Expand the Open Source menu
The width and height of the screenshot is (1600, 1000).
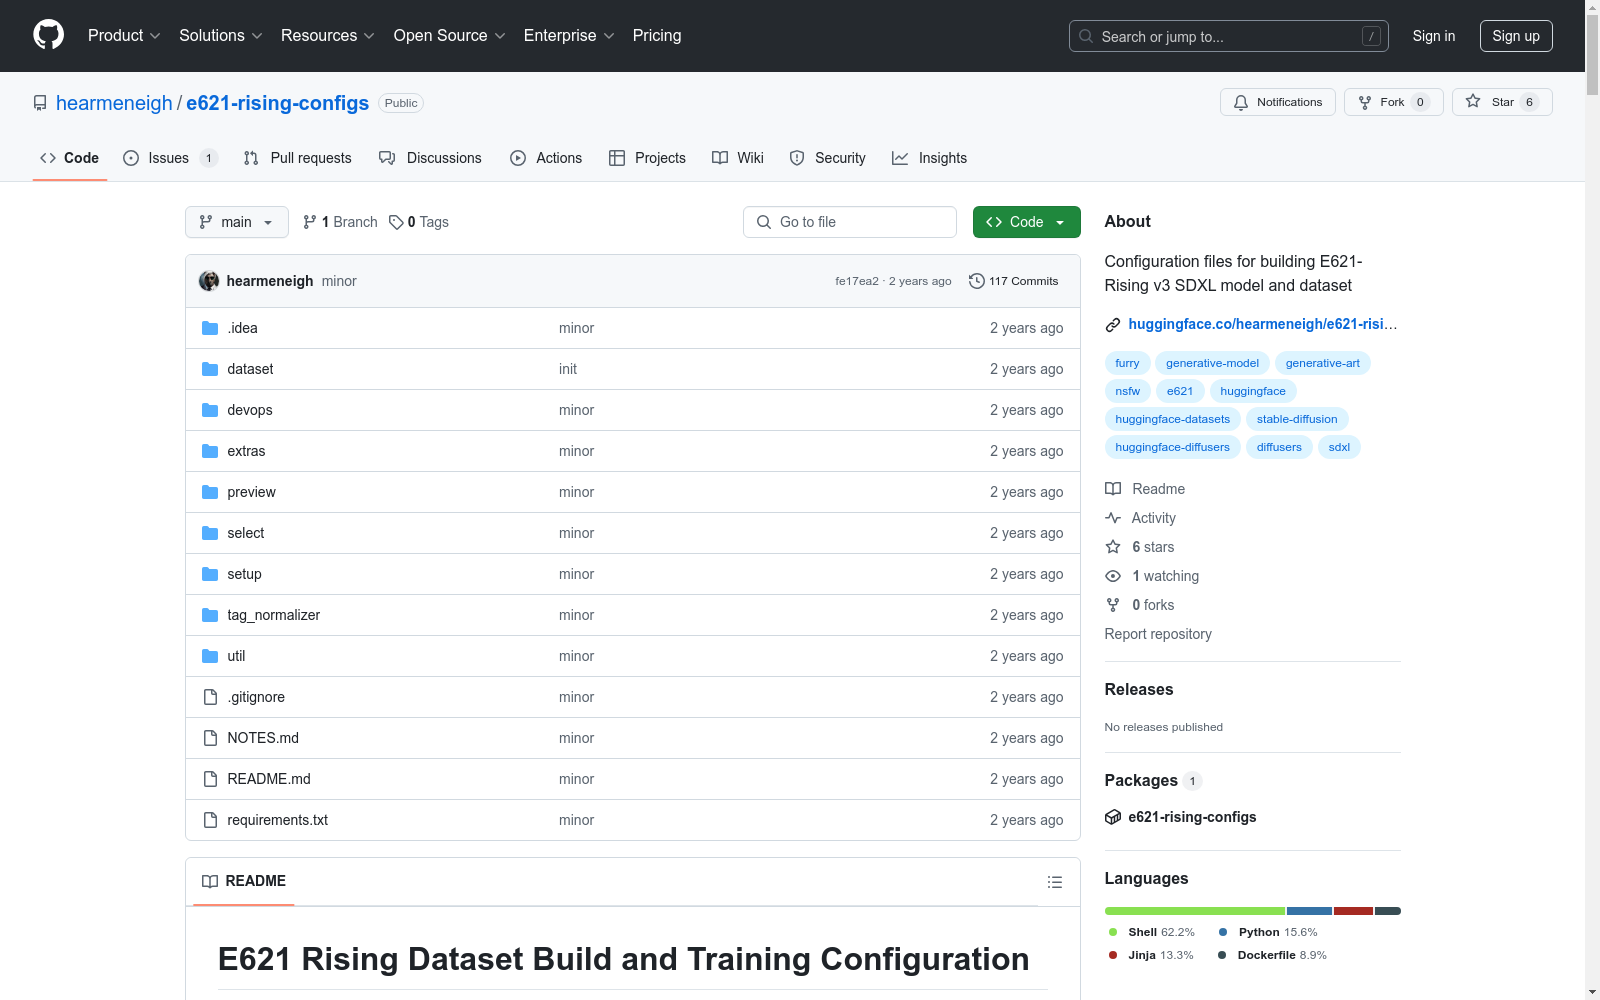coord(450,35)
